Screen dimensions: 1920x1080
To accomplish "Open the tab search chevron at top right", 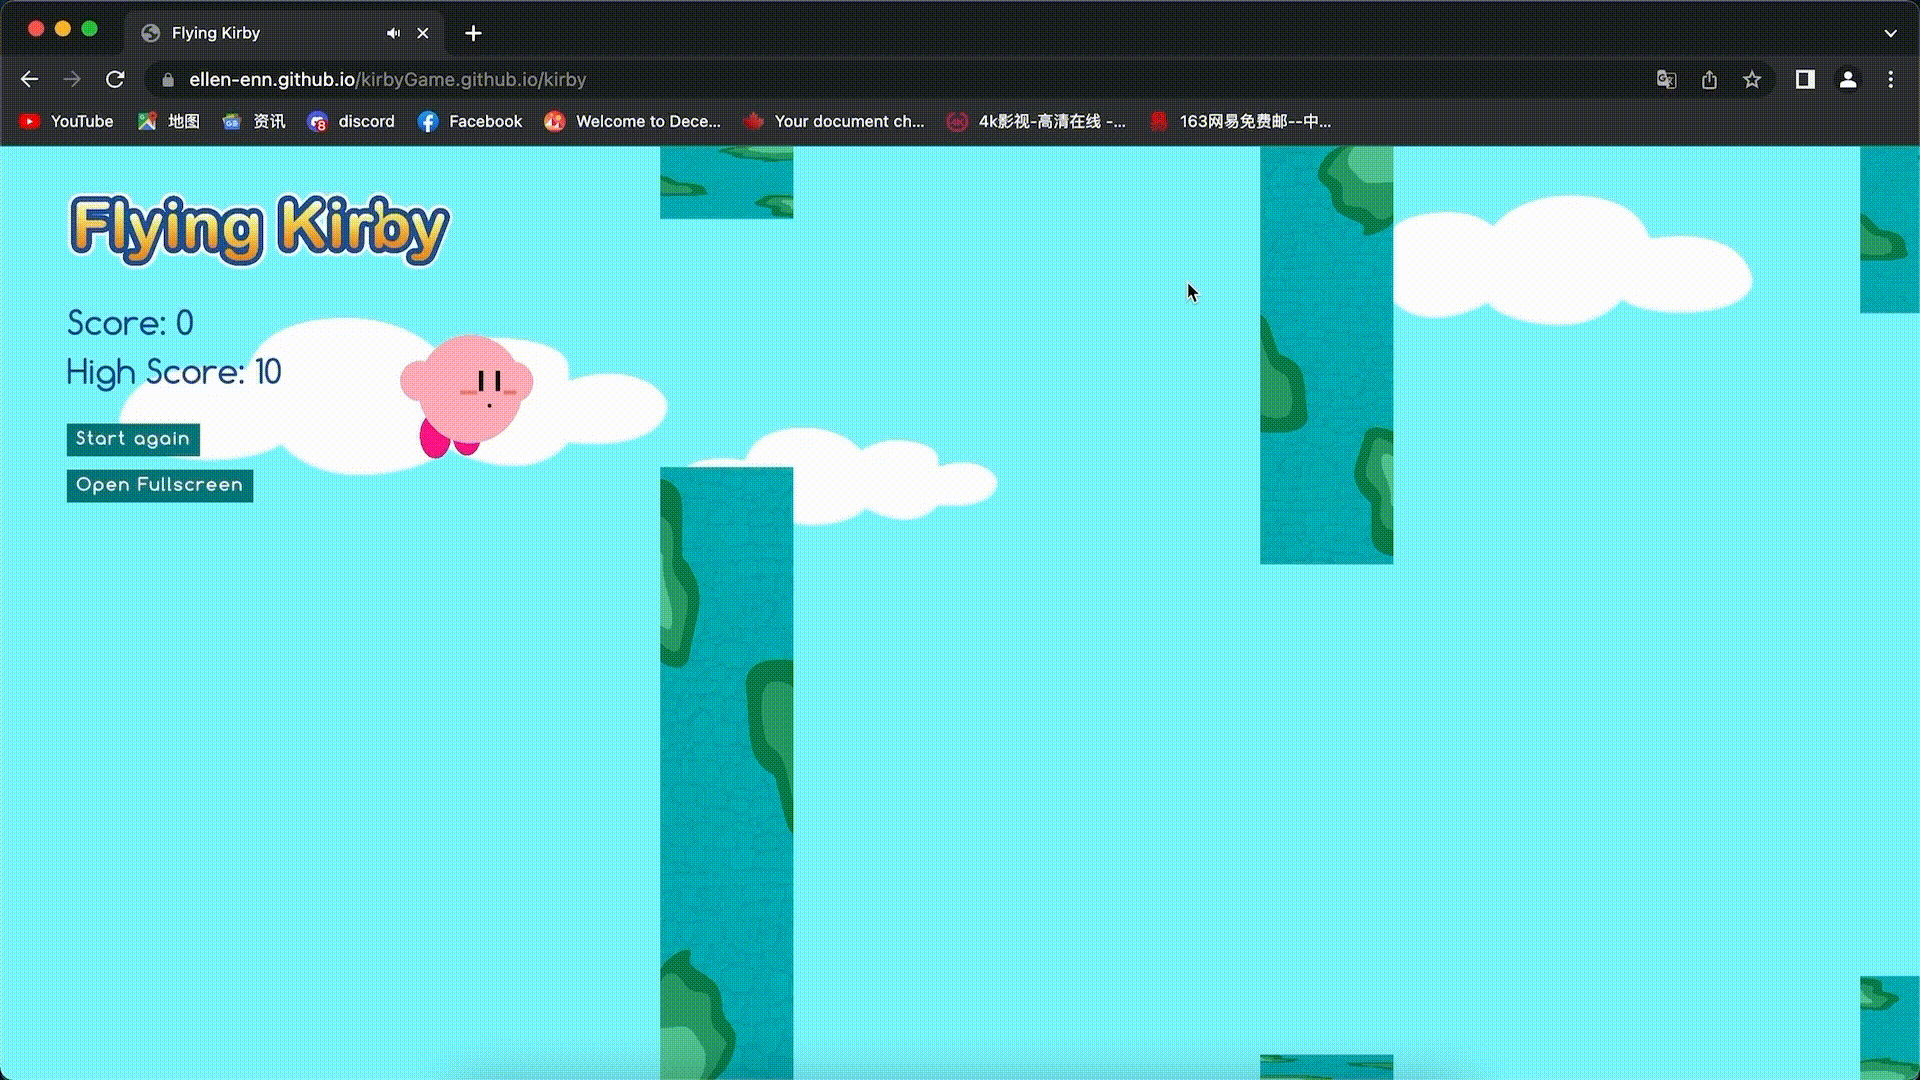I will [x=1890, y=33].
